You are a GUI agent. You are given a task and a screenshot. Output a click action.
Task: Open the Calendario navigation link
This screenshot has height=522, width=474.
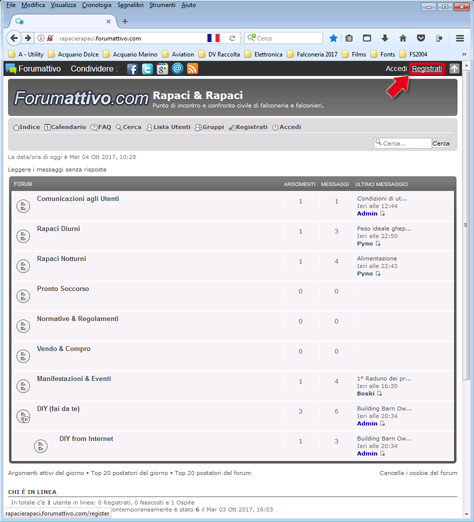[x=65, y=127]
